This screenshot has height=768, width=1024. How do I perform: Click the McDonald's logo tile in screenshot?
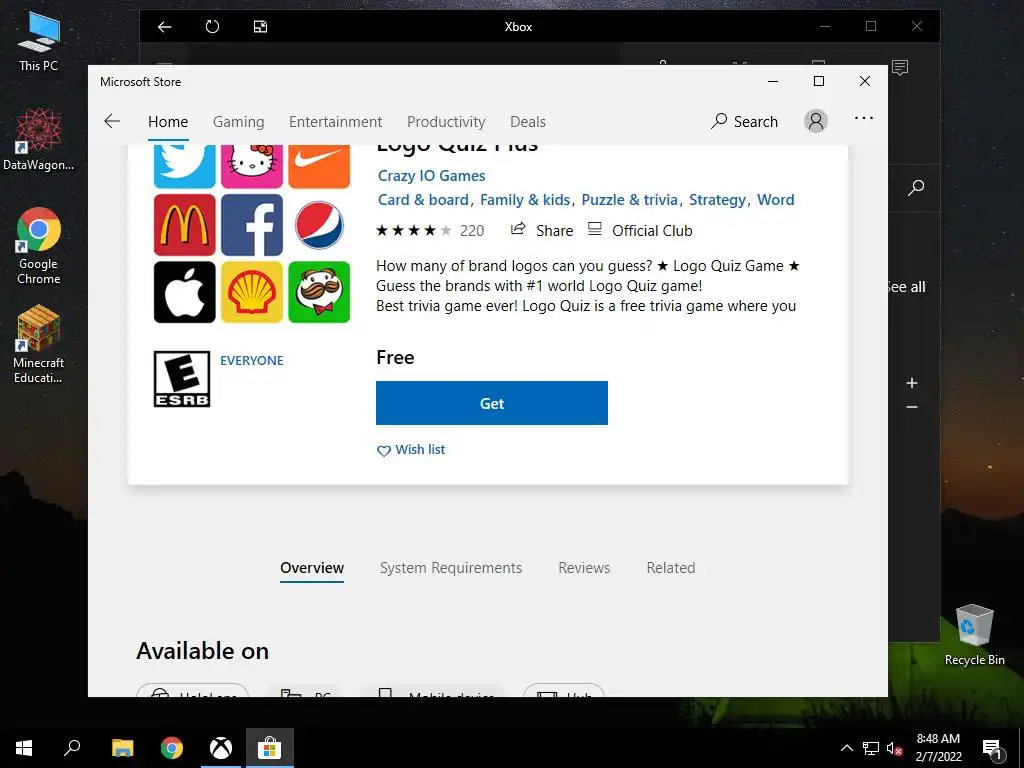185,225
